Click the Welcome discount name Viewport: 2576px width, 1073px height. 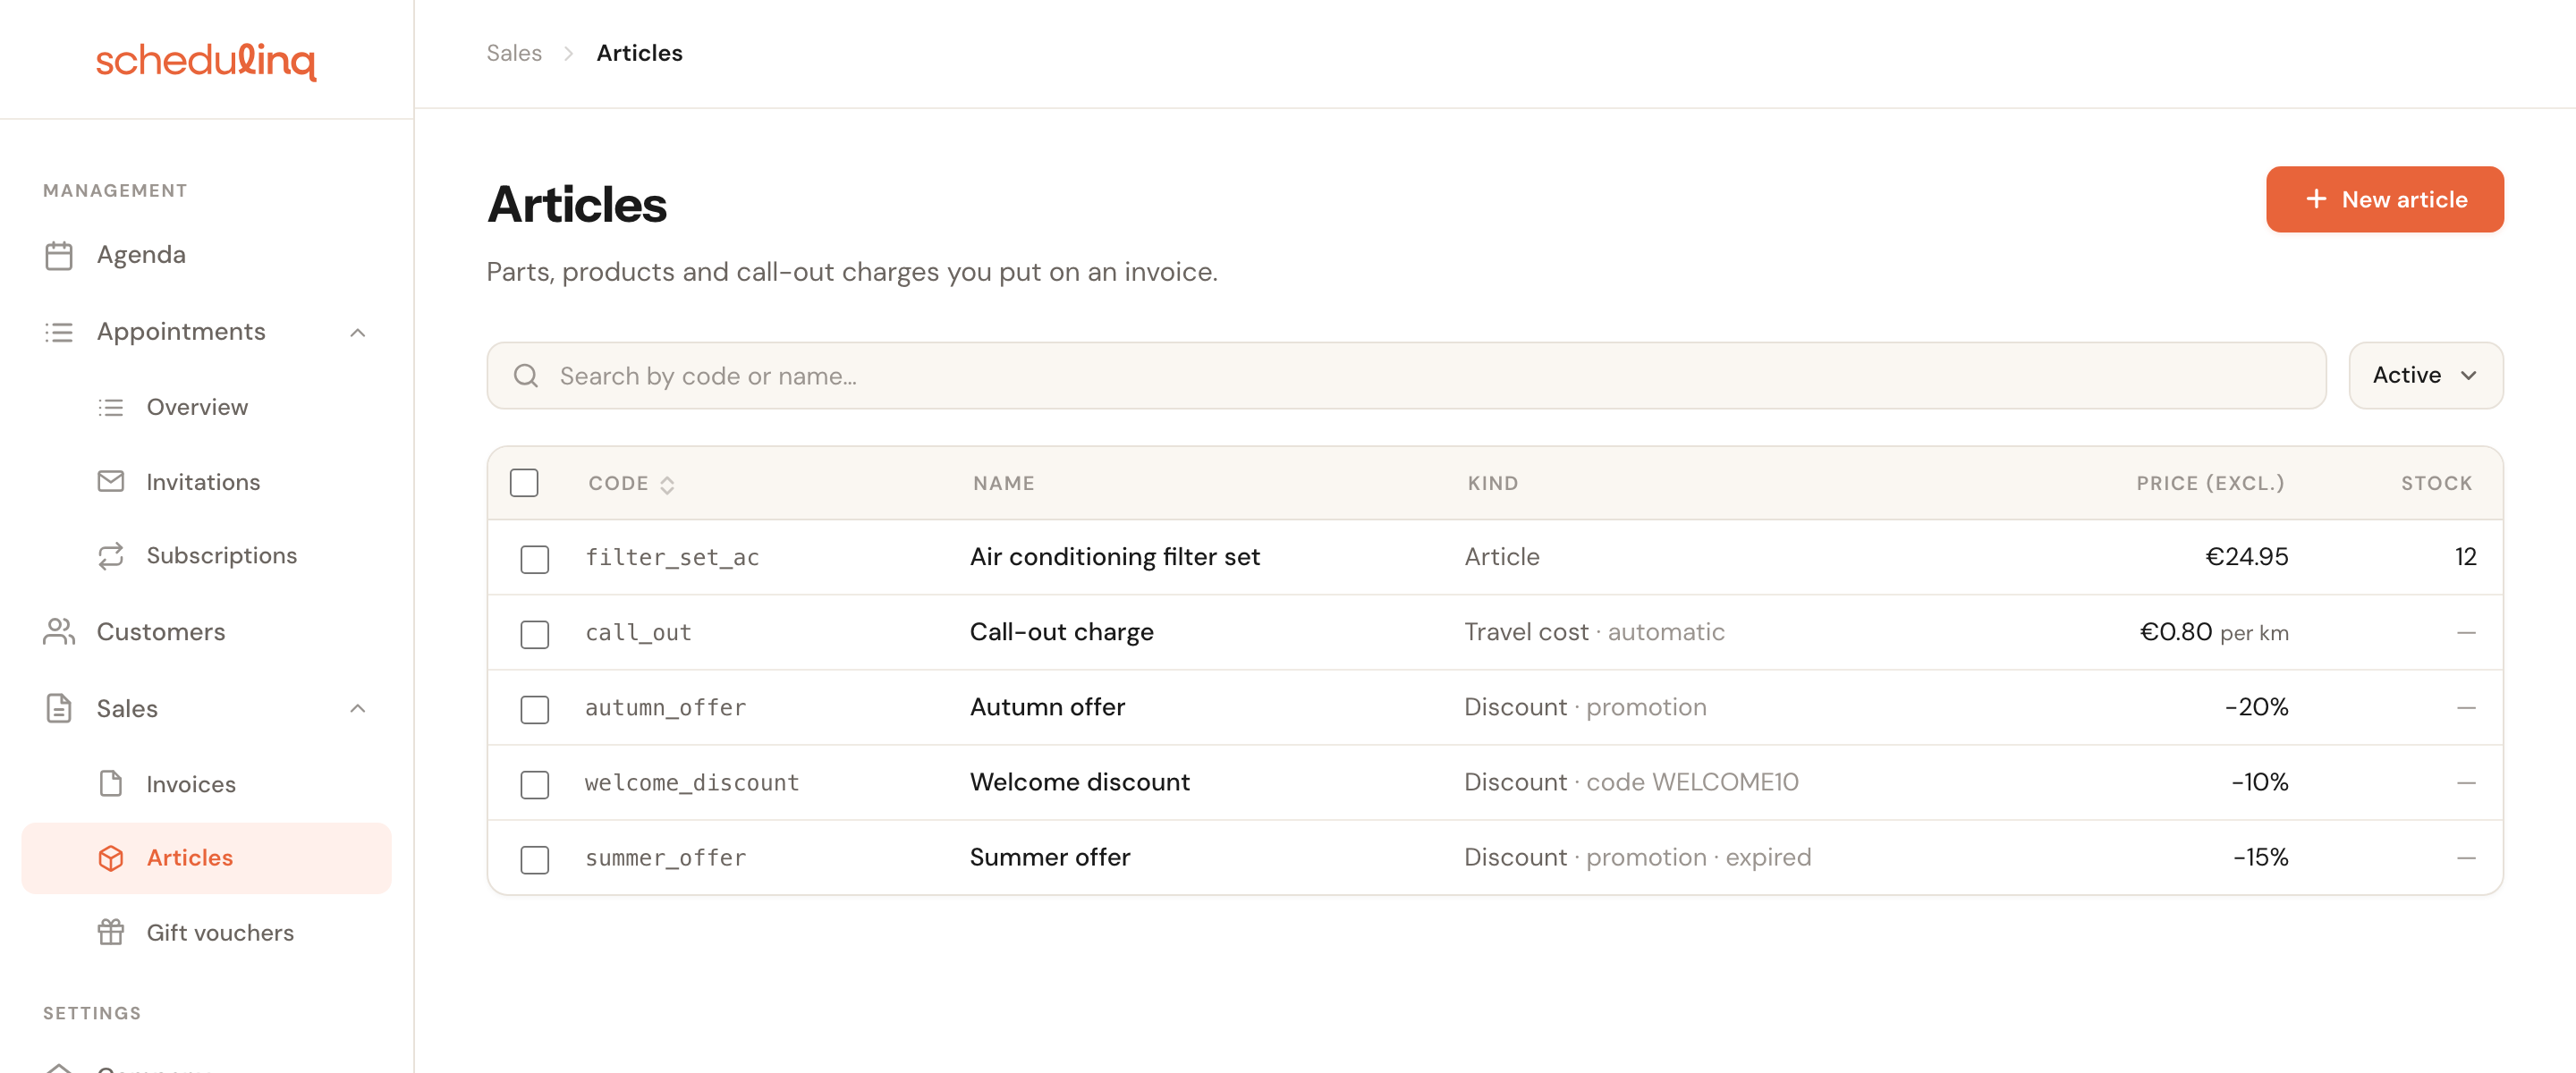coord(1079,781)
